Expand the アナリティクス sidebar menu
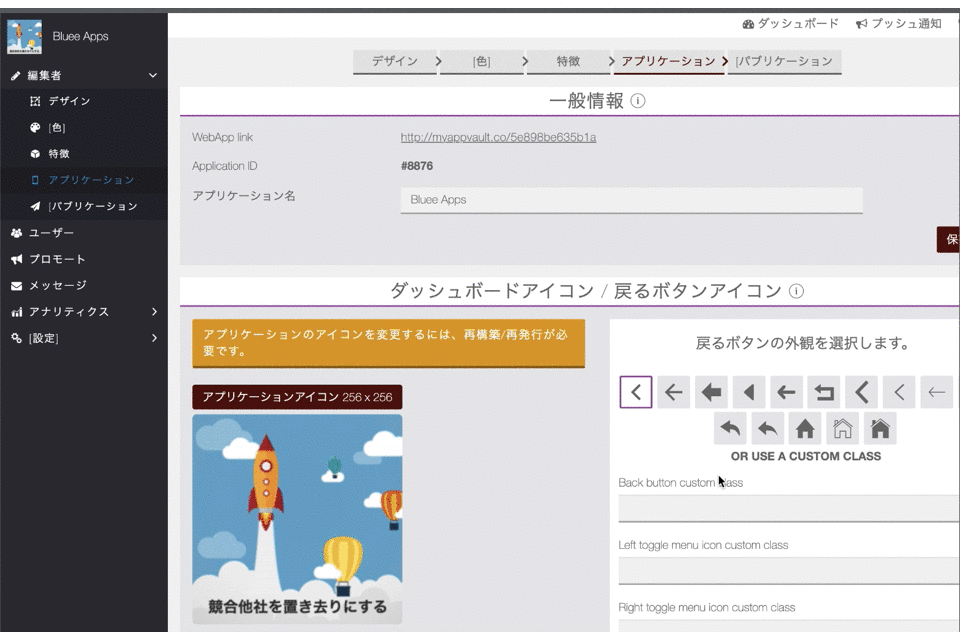The image size is (960, 640). [x=154, y=312]
